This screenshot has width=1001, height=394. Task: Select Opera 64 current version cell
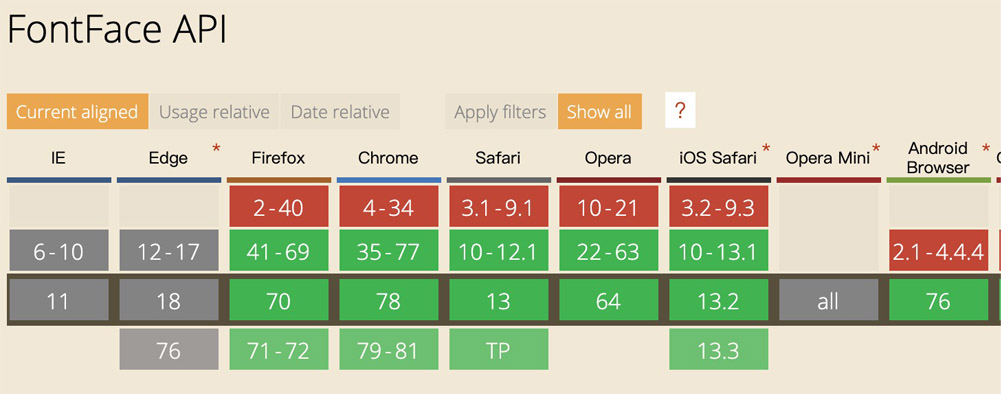608,300
